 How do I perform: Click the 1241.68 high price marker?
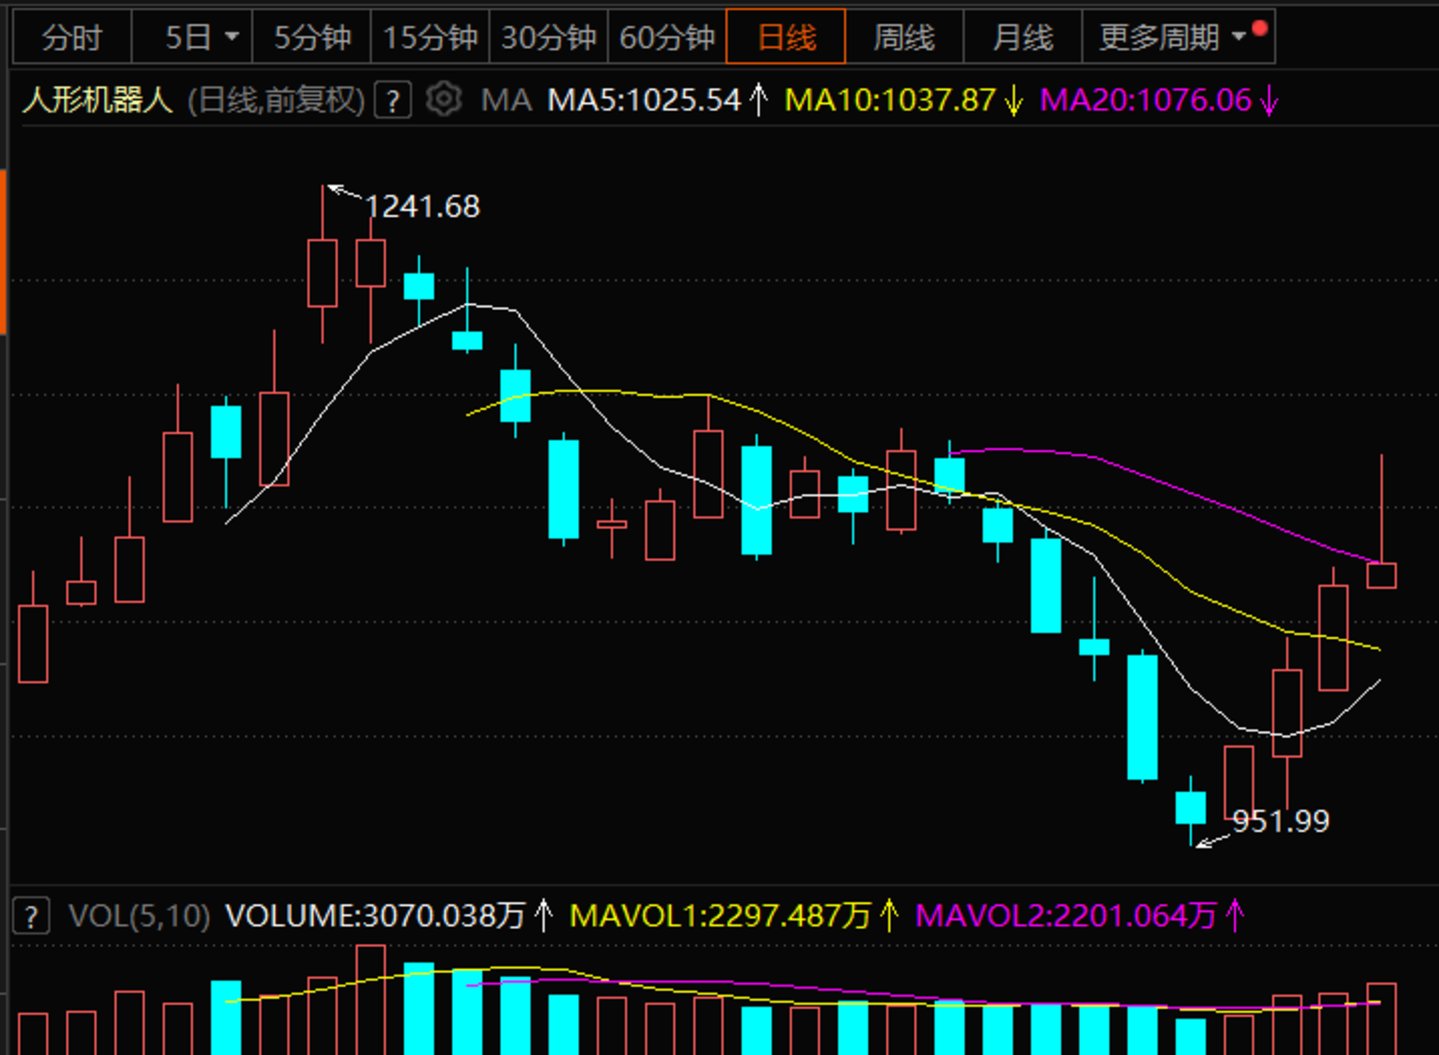coord(421,206)
